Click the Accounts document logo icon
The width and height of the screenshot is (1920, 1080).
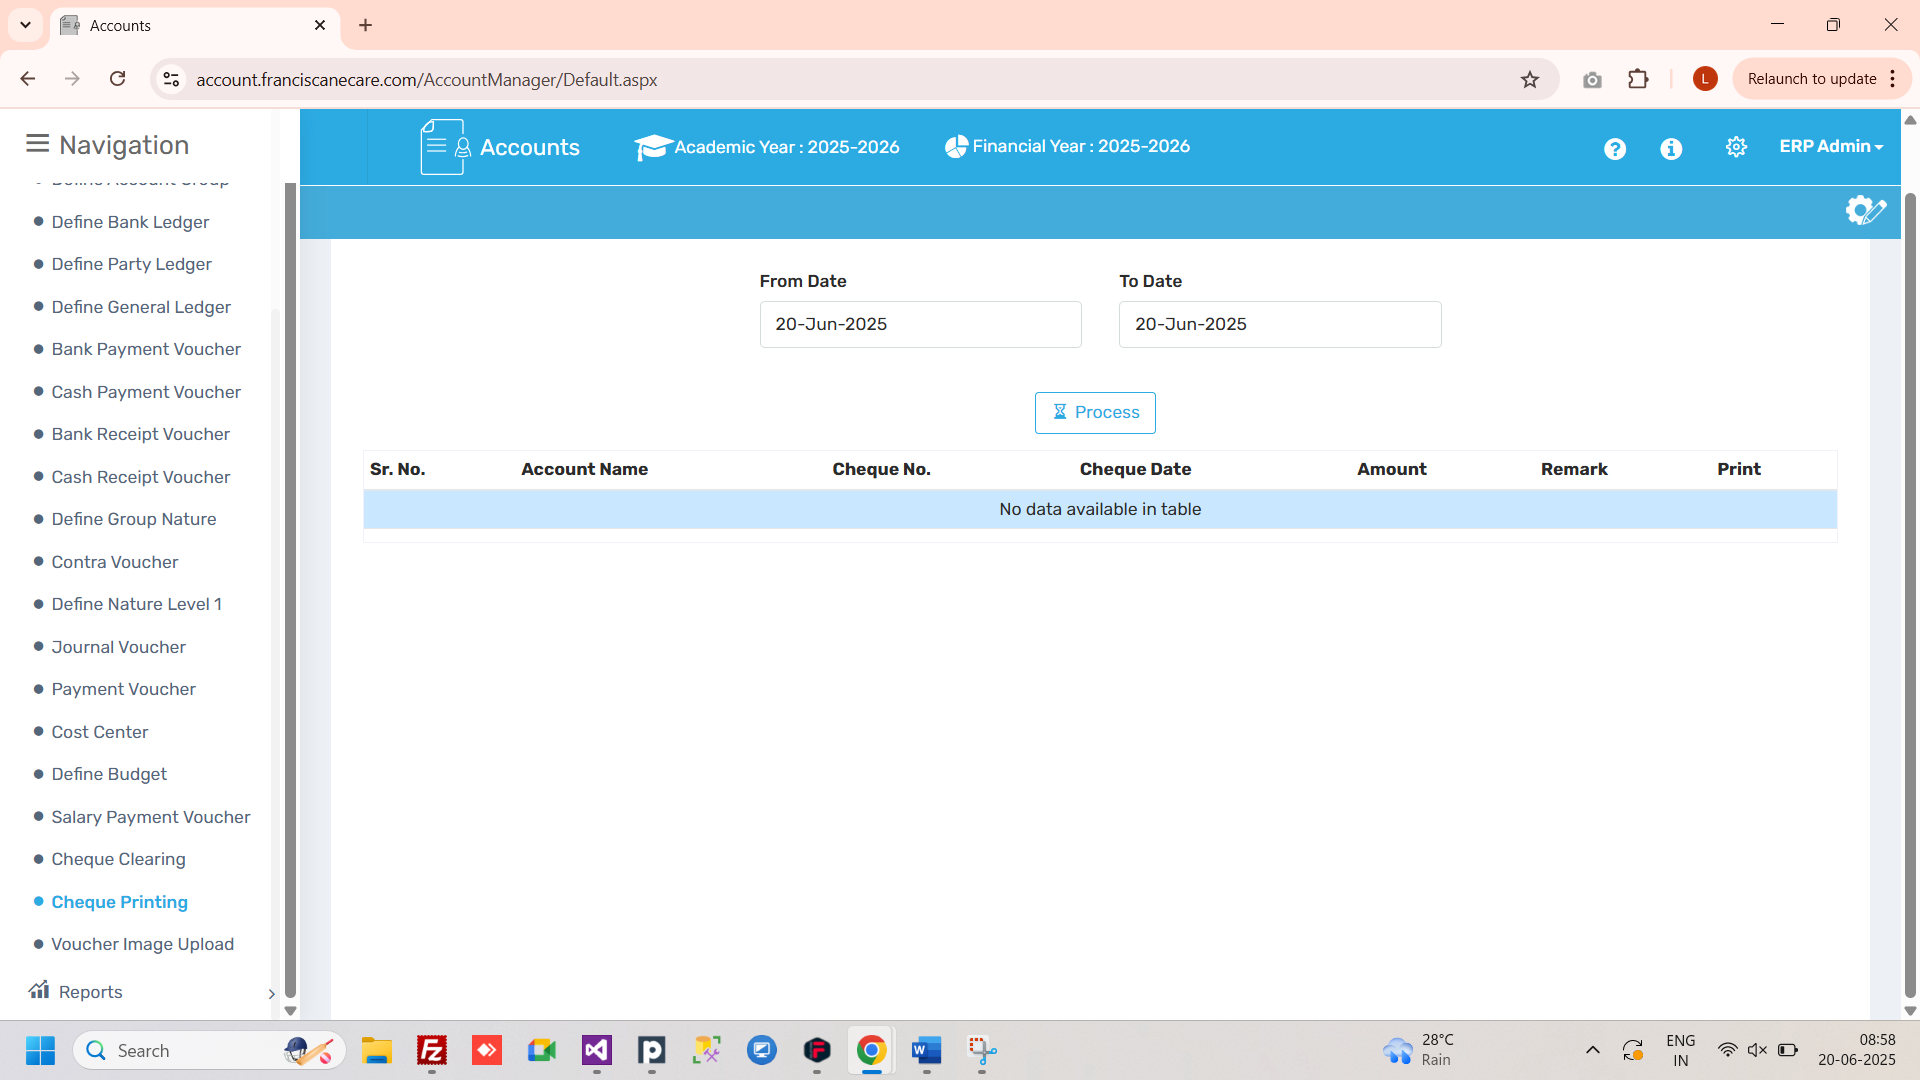(x=444, y=147)
